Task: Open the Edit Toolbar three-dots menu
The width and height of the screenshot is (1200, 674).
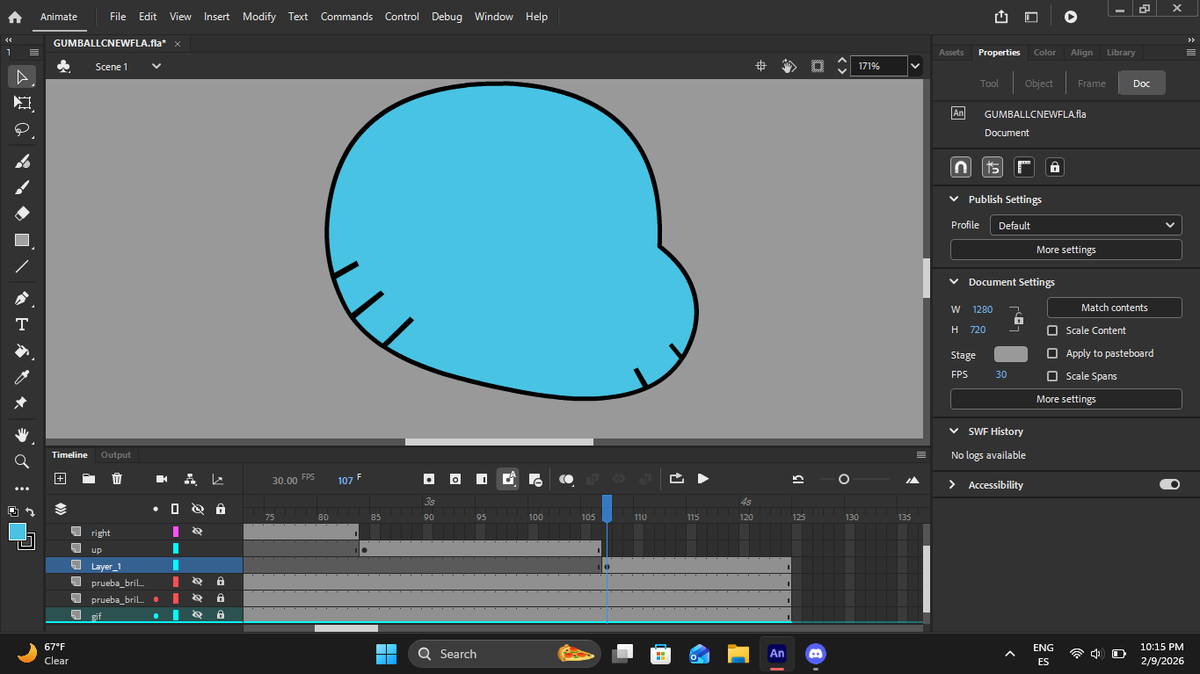Action: 22,488
